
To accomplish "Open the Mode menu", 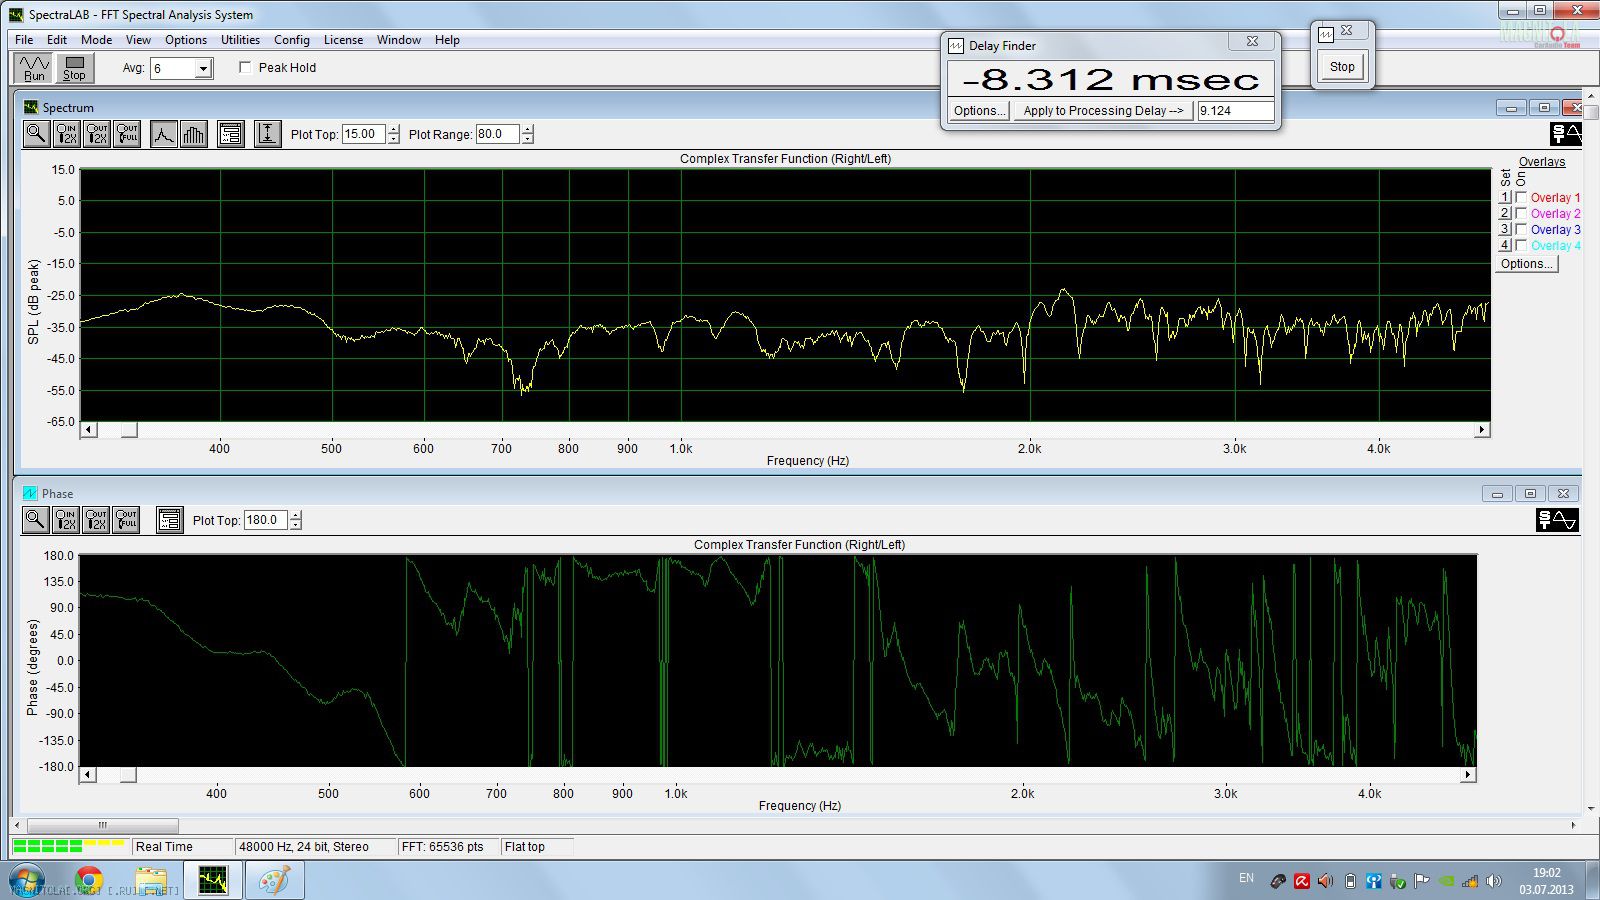I will tap(96, 40).
